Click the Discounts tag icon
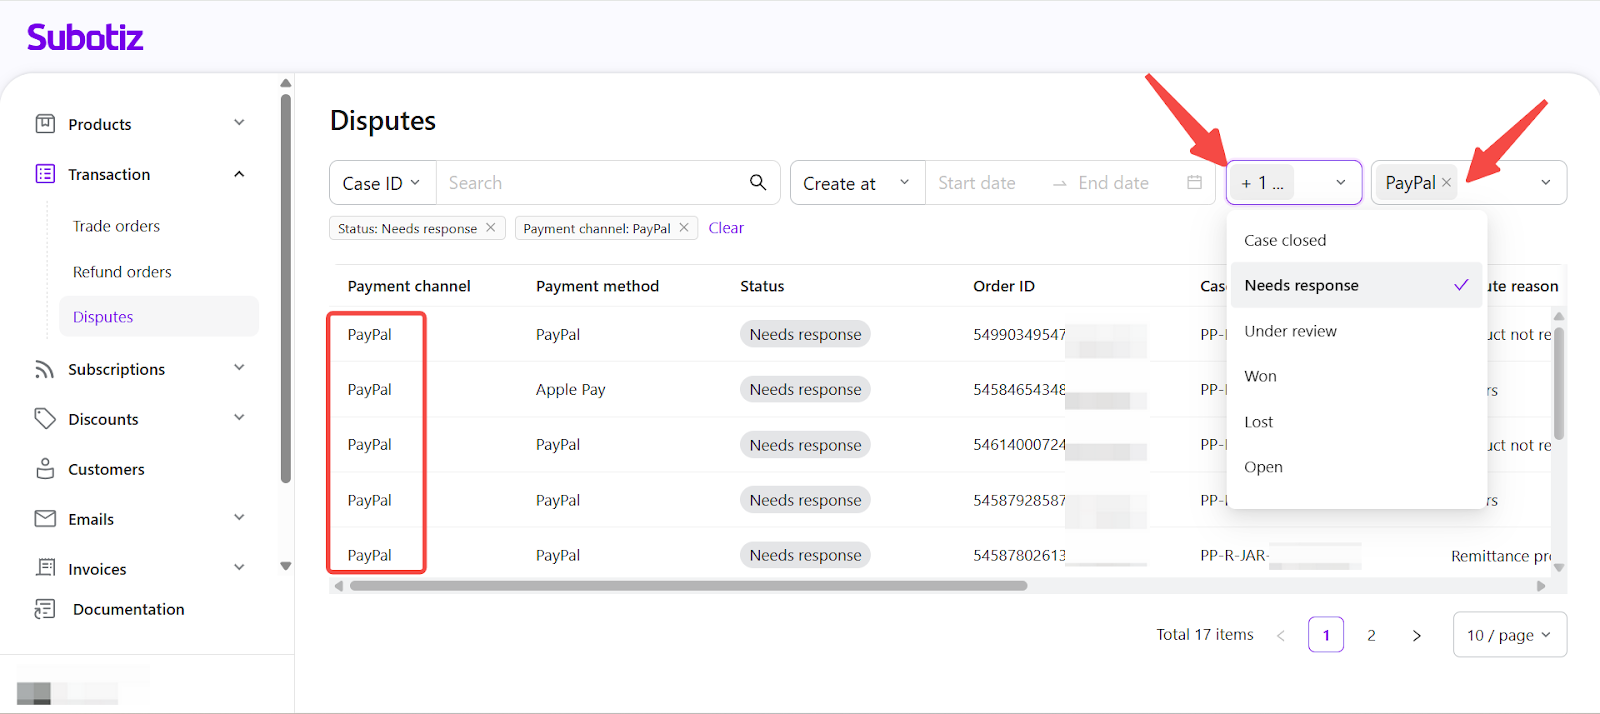 tap(45, 419)
